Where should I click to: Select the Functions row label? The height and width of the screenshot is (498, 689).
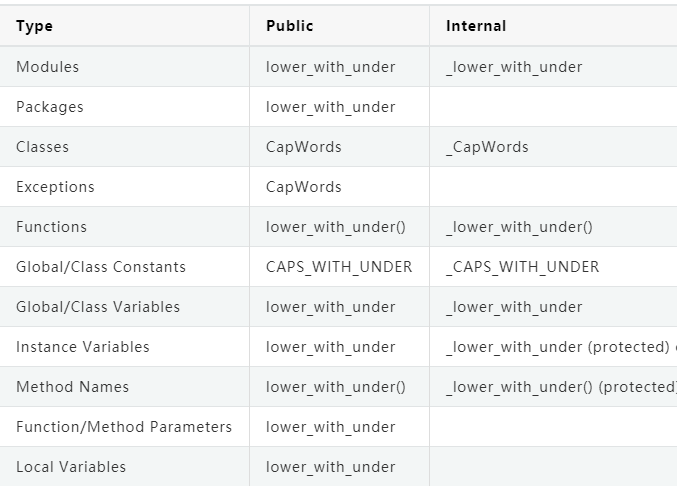pos(51,227)
